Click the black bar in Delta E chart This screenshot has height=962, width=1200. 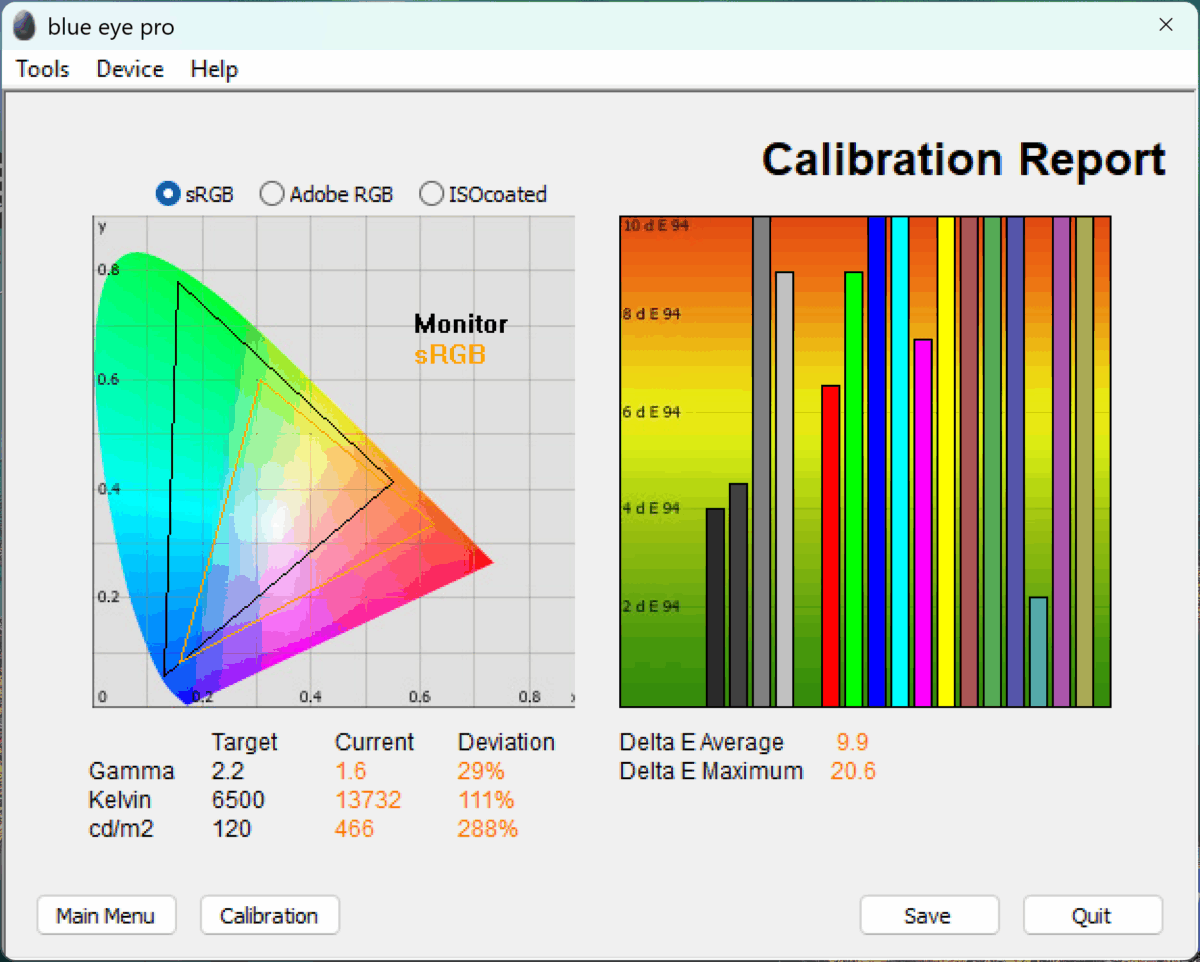715,607
